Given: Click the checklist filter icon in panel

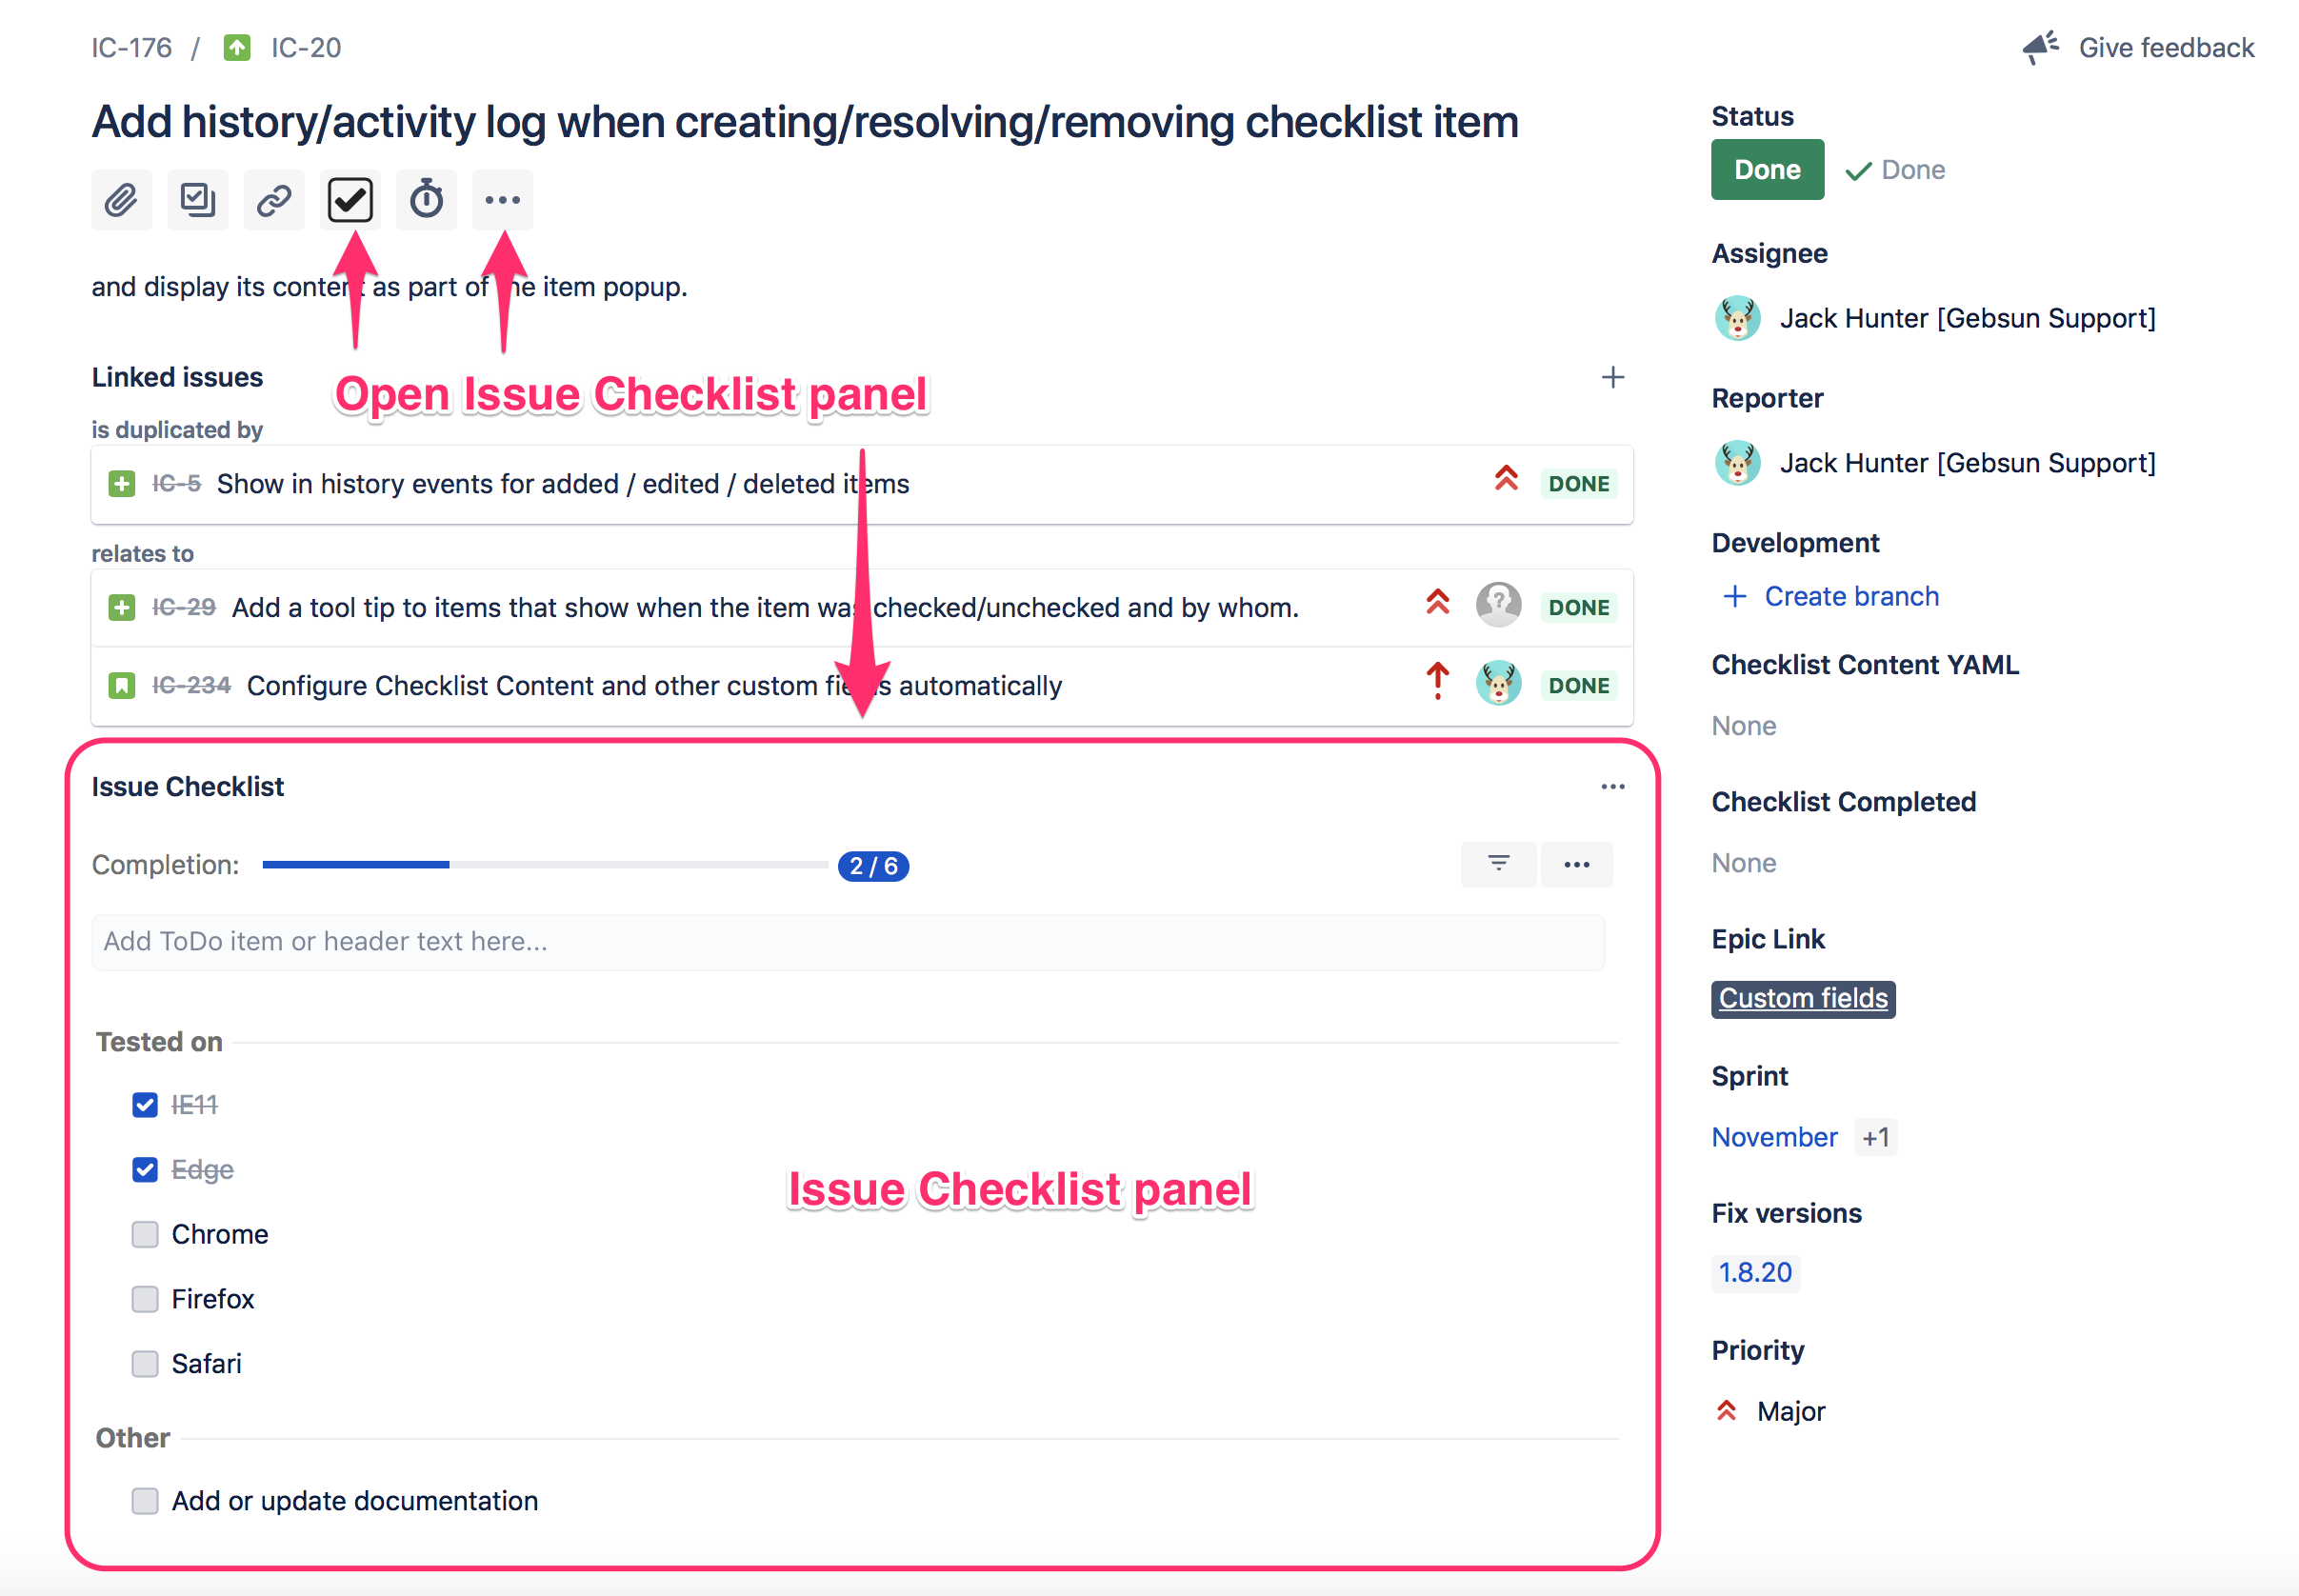Looking at the screenshot, I should (x=1499, y=865).
